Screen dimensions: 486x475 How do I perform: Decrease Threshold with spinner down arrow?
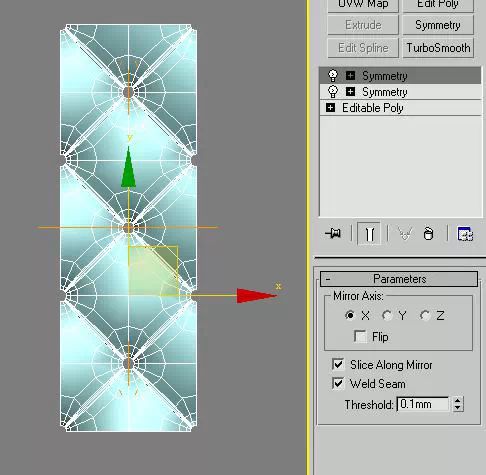[x=458, y=408]
